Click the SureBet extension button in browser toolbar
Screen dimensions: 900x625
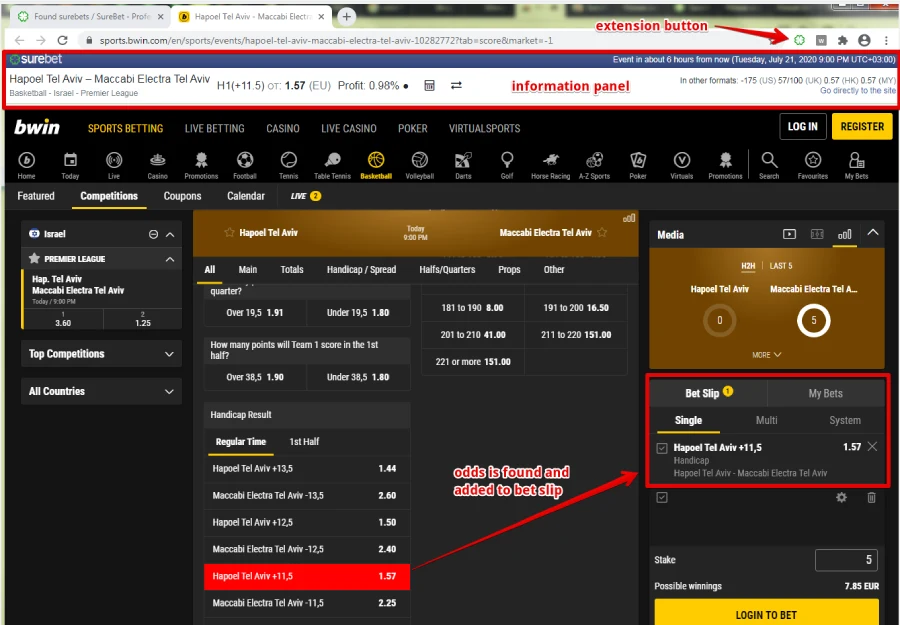[x=798, y=38]
